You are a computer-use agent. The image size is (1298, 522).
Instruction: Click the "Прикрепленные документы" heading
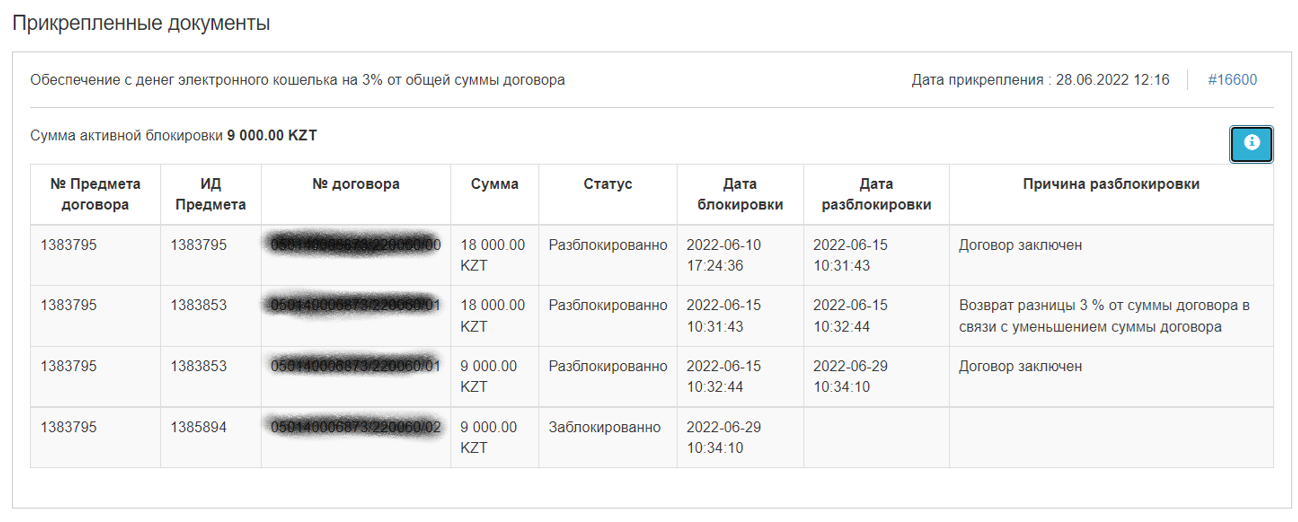(141, 23)
